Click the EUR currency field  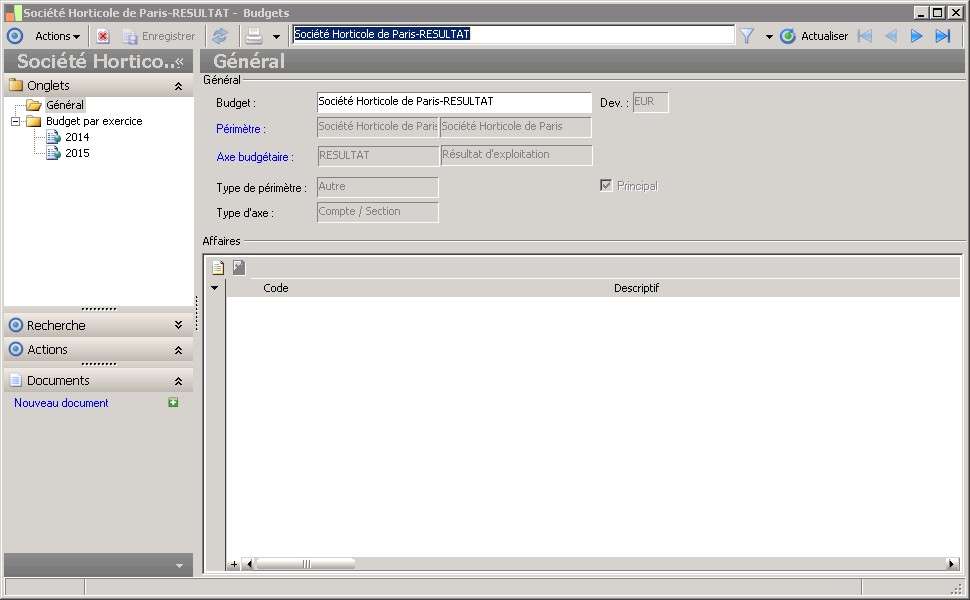pyautogui.click(x=650, y=102)
